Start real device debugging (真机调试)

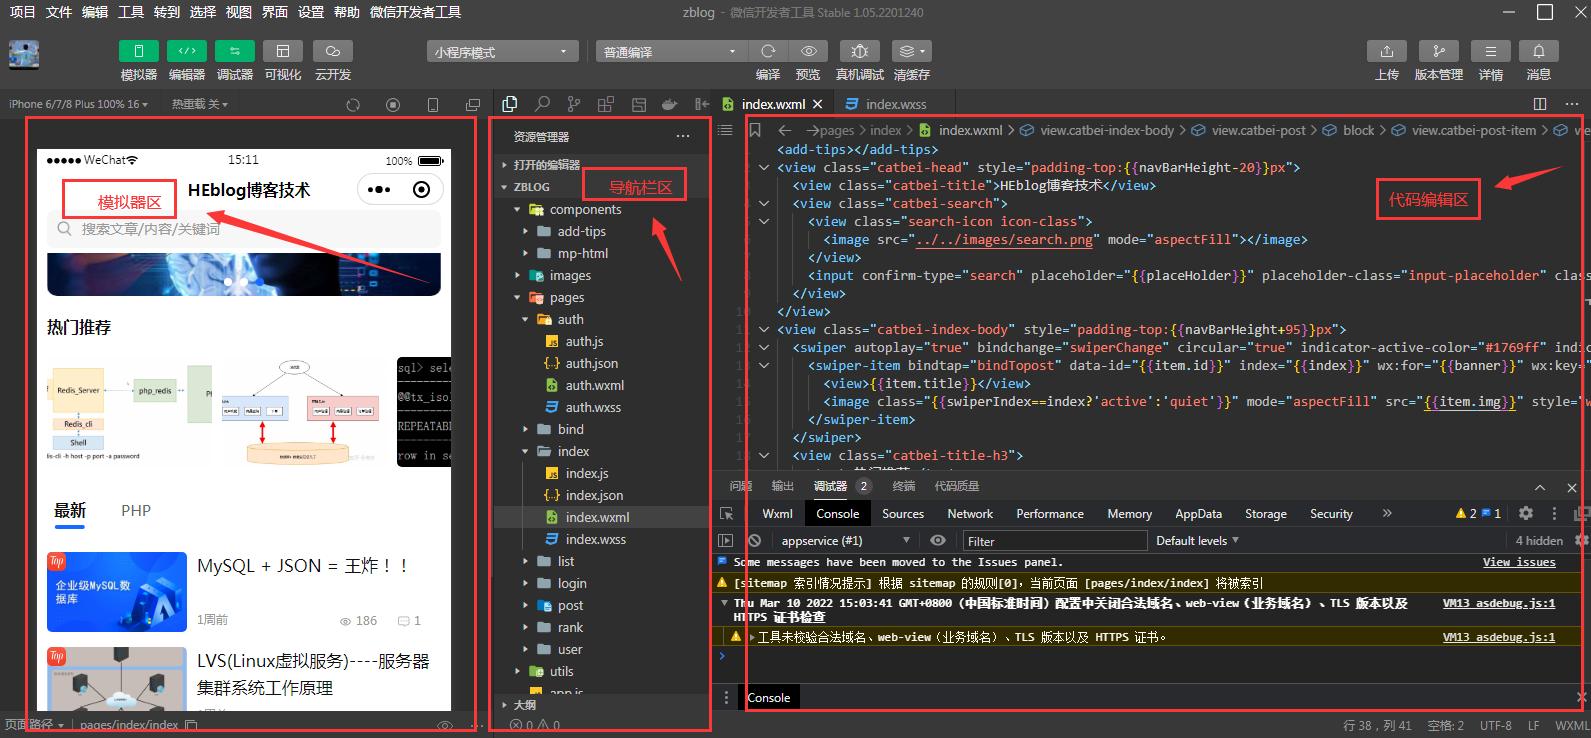[x=860, y=51]
